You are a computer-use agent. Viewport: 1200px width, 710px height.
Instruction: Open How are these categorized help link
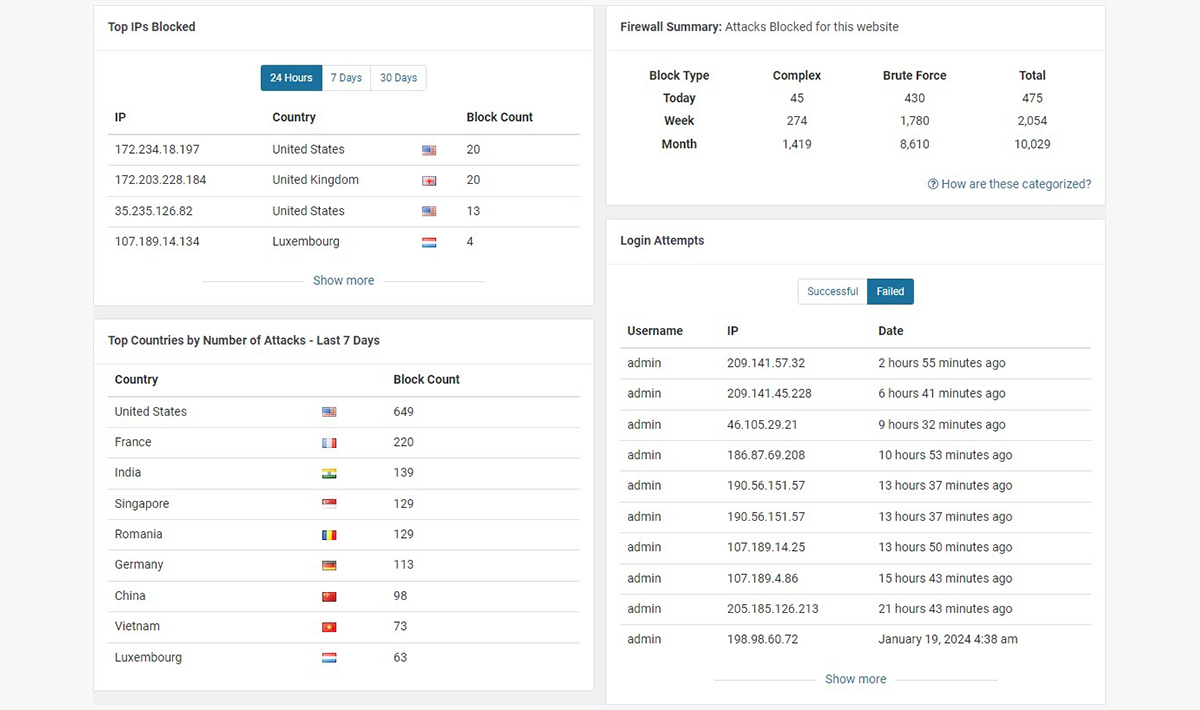click(1009, 184)
